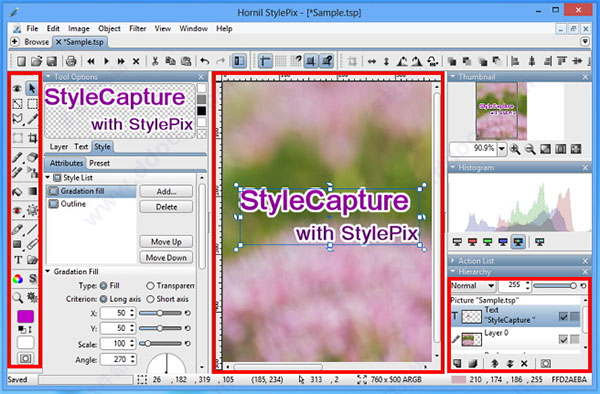Click the delete layer X icon in Hierarchy
This screenshot has width=600, height=394.
coord(524,363)
